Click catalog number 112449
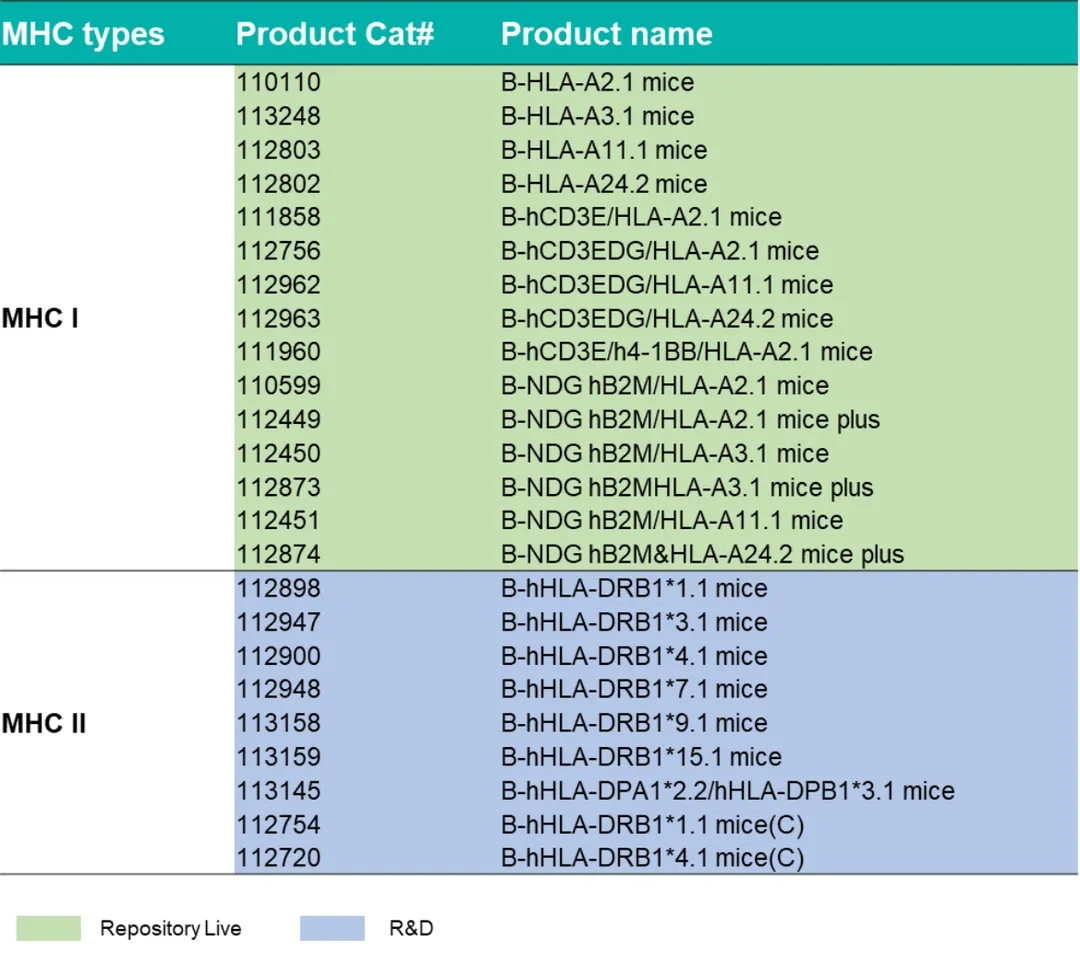Image resolution: width=1080 pixels, height=953 pixels. (279, 419)
